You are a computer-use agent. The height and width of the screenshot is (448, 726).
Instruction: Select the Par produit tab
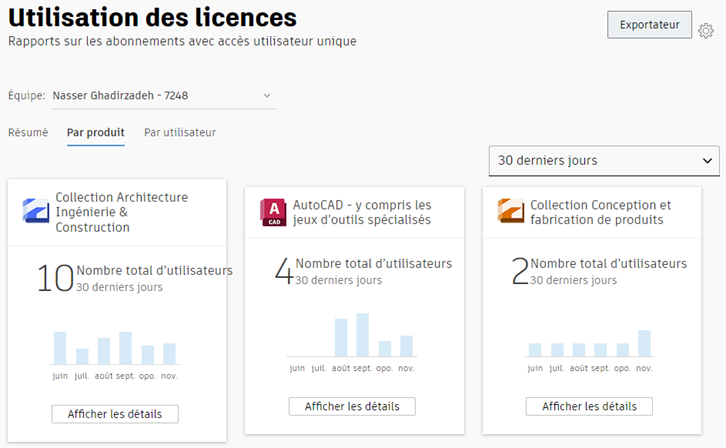click(95, 133)
